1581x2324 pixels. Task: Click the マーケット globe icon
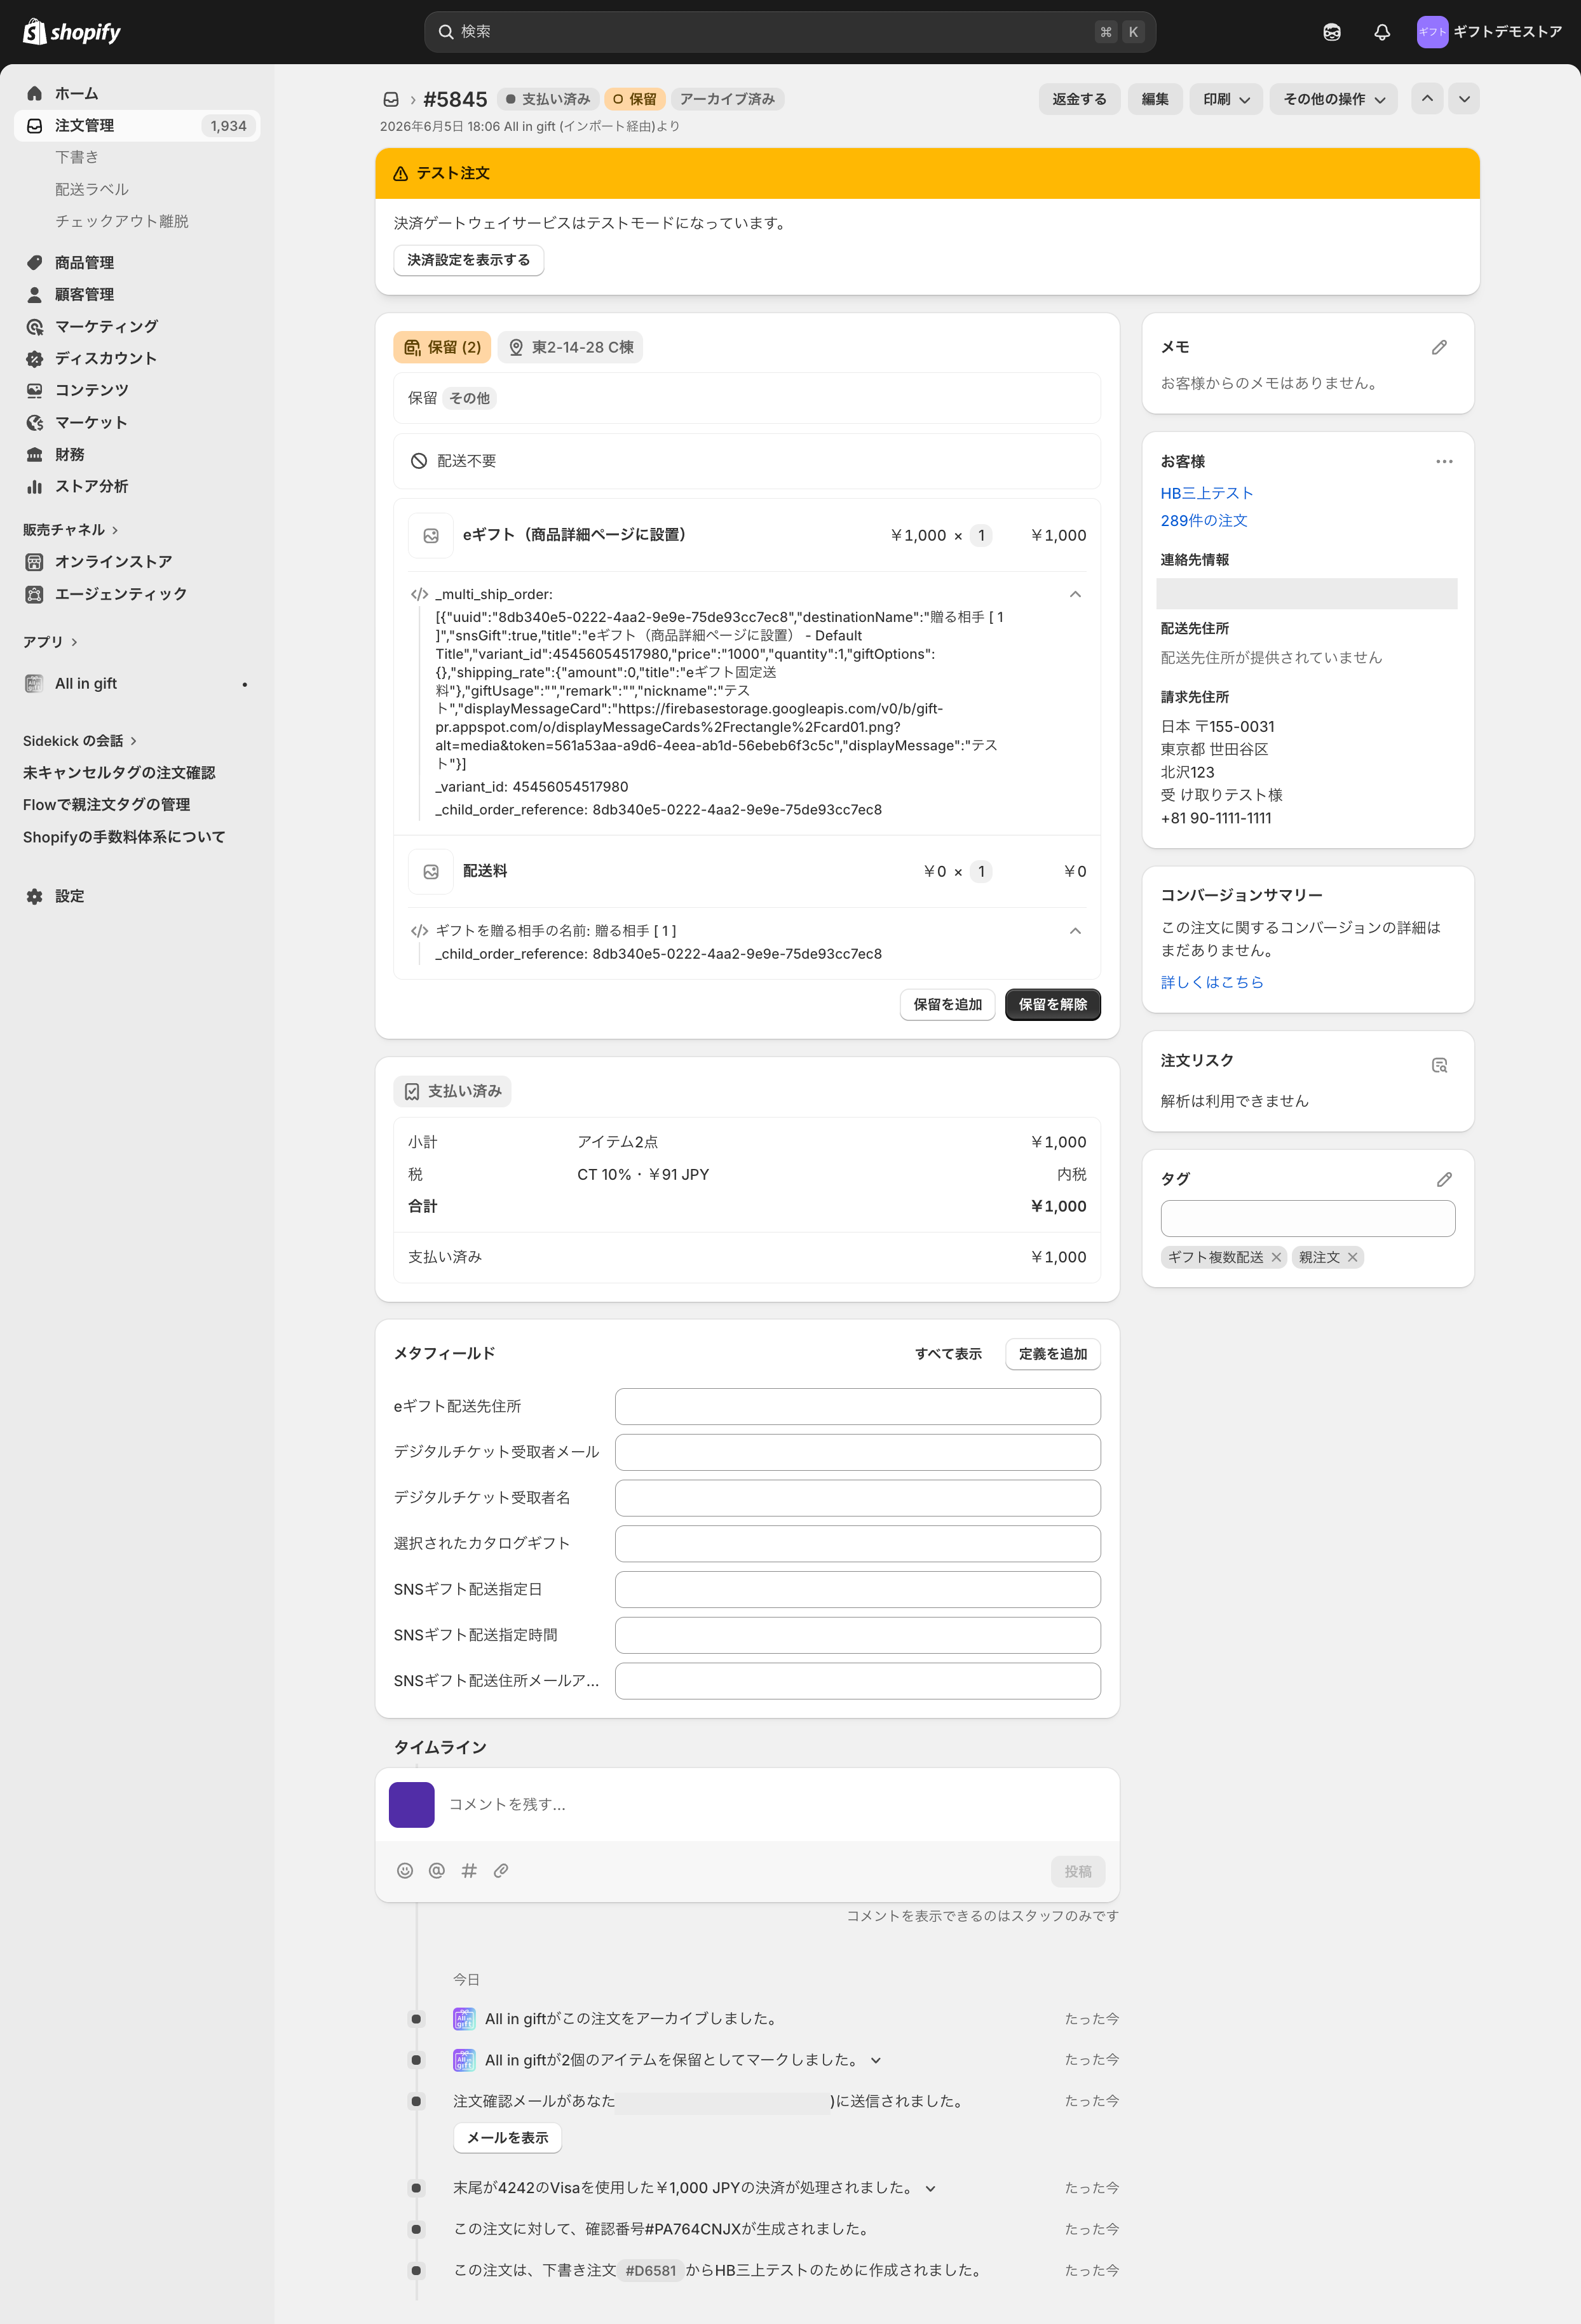pyautogui.click(x=35, y=422)
